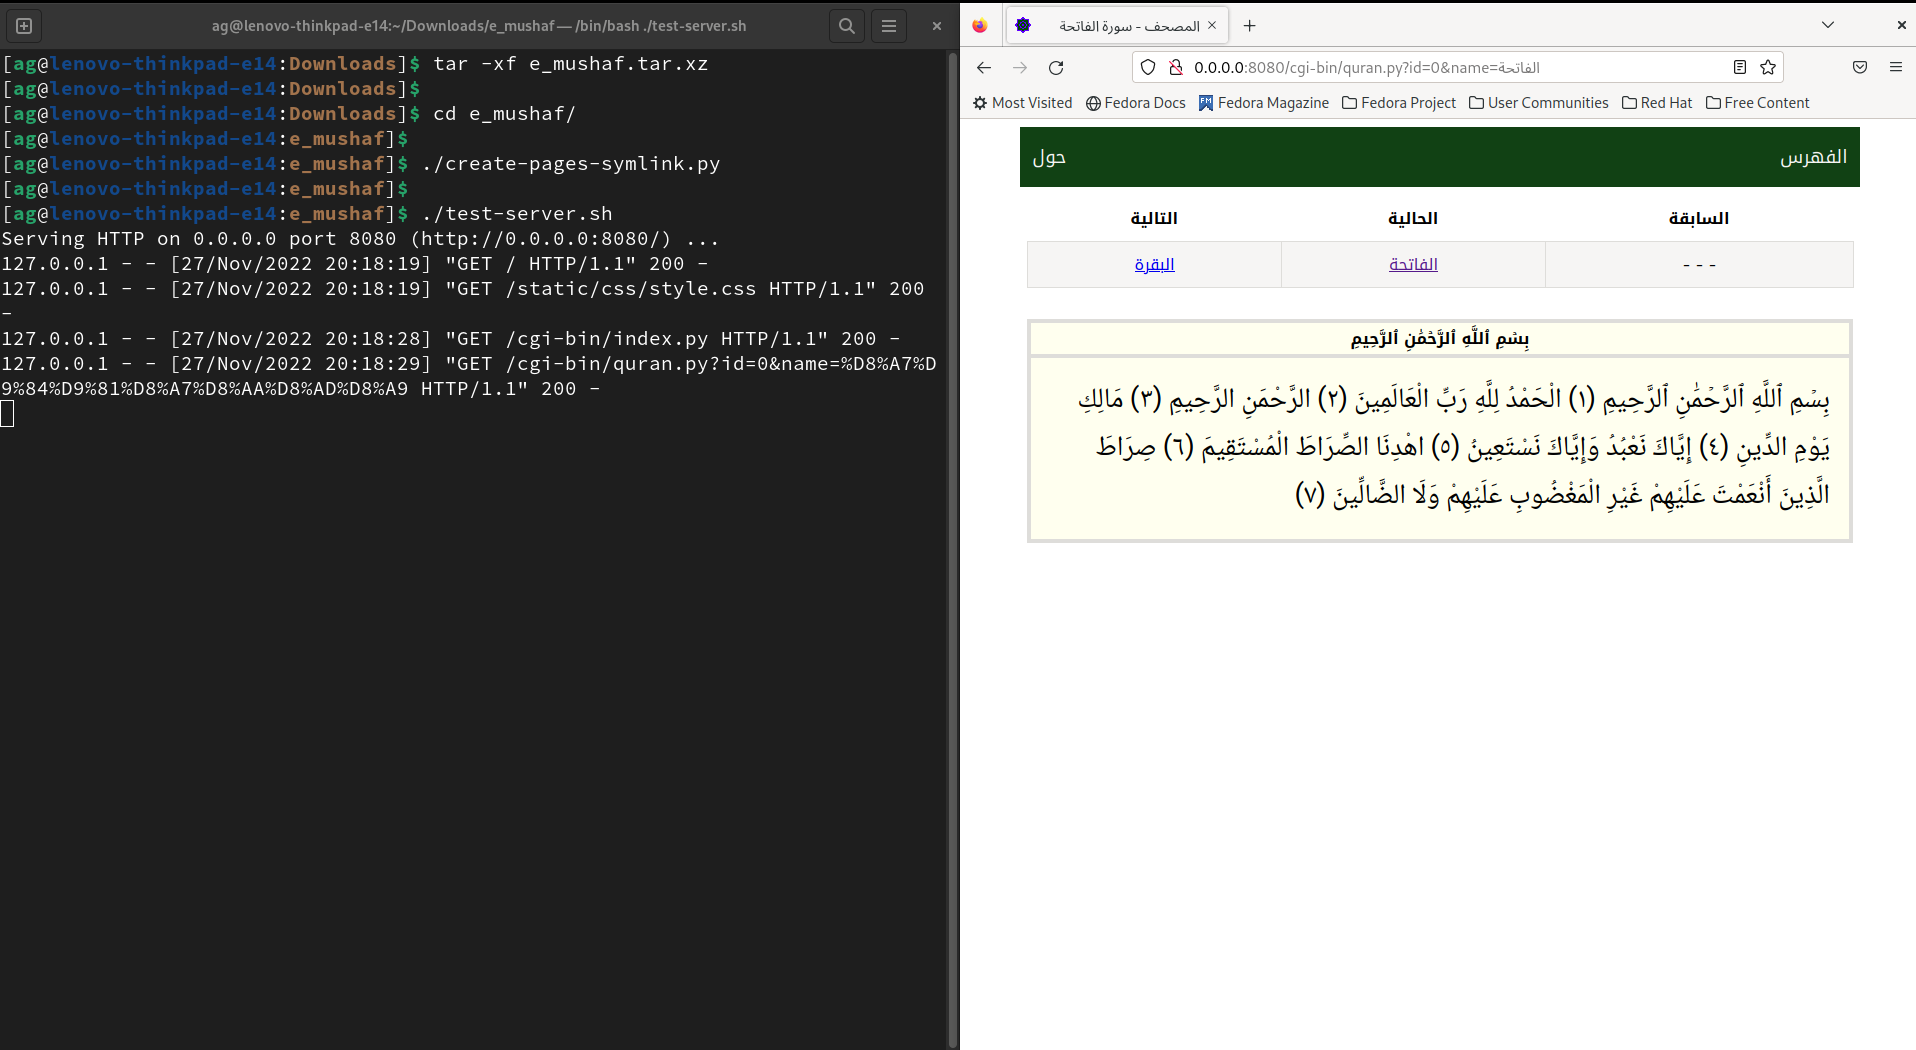Click the Save to Pocket icon

point(1860,67)
